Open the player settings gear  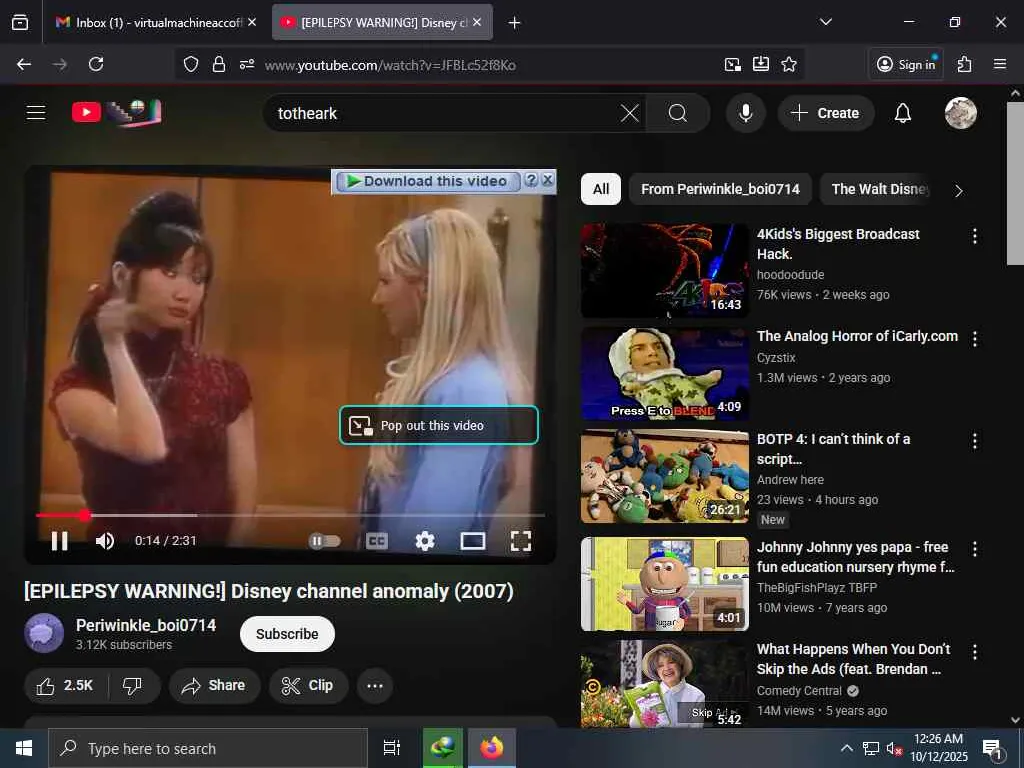coord(424,541)
